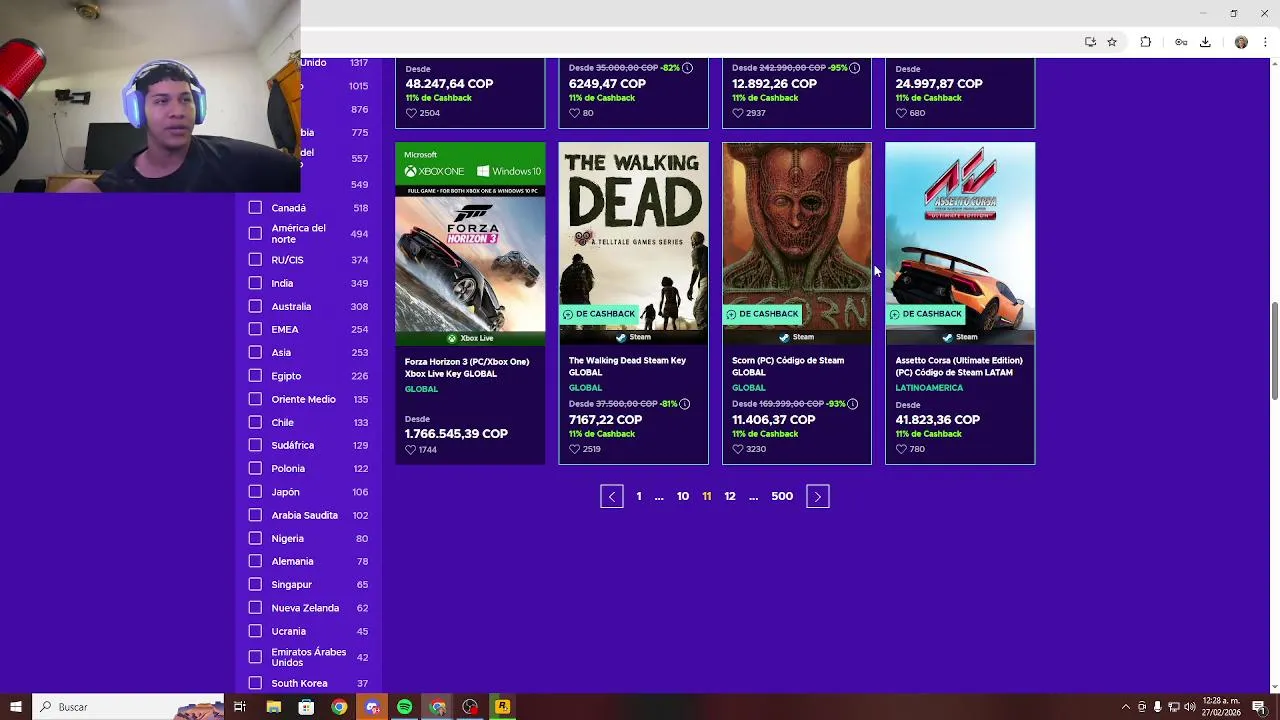Check the Nueva Zelanda region filter
Viewport: 1280px width, 720px height.
click(255, 607)
